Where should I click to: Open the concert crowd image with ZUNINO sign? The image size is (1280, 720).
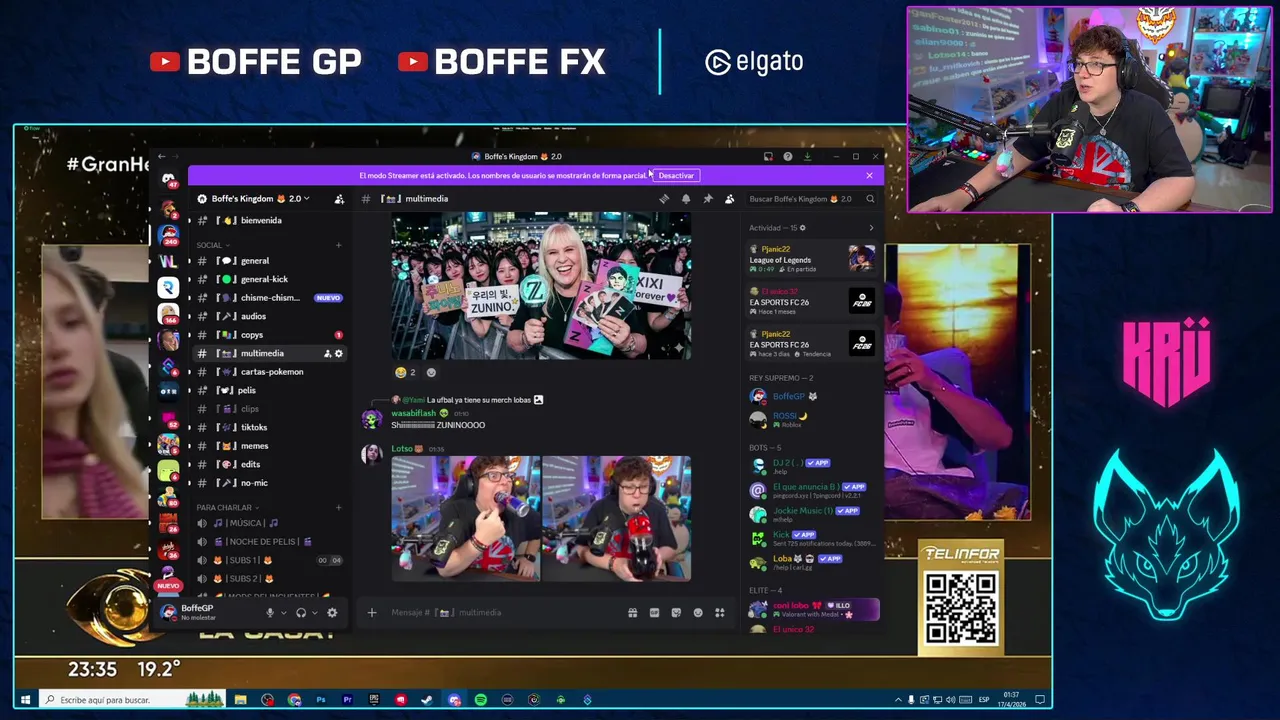pyautogui.click(x=541, y=285)
